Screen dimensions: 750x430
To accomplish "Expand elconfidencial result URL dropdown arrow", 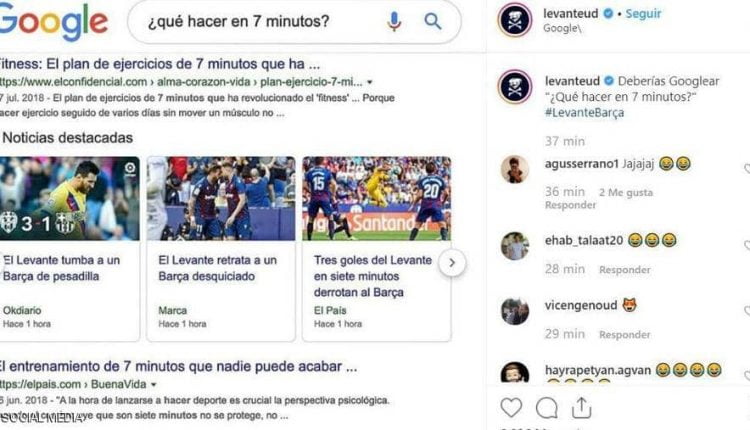I will [x=370, y=82].
